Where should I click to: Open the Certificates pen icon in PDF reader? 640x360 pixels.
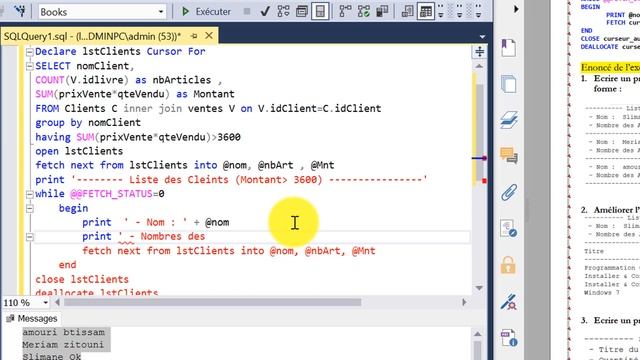click(x=509, y=302)
